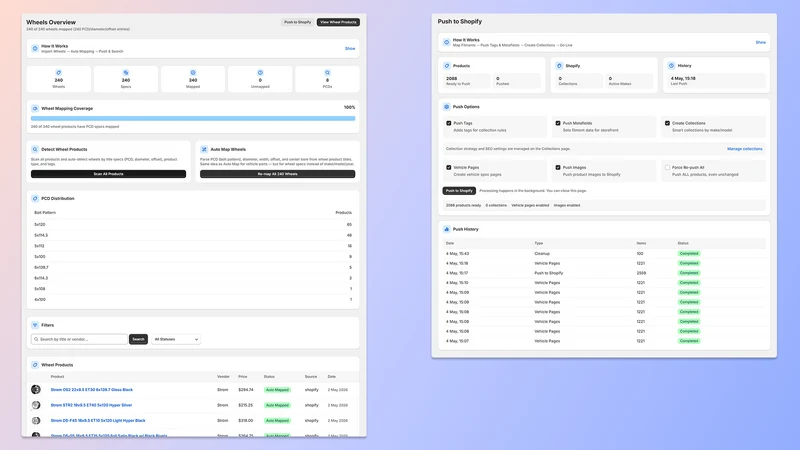Click the dark Push to Shopify button under Push Options
Screen dimensions: 800x450
pyautogui.click(x=459, y=191)
